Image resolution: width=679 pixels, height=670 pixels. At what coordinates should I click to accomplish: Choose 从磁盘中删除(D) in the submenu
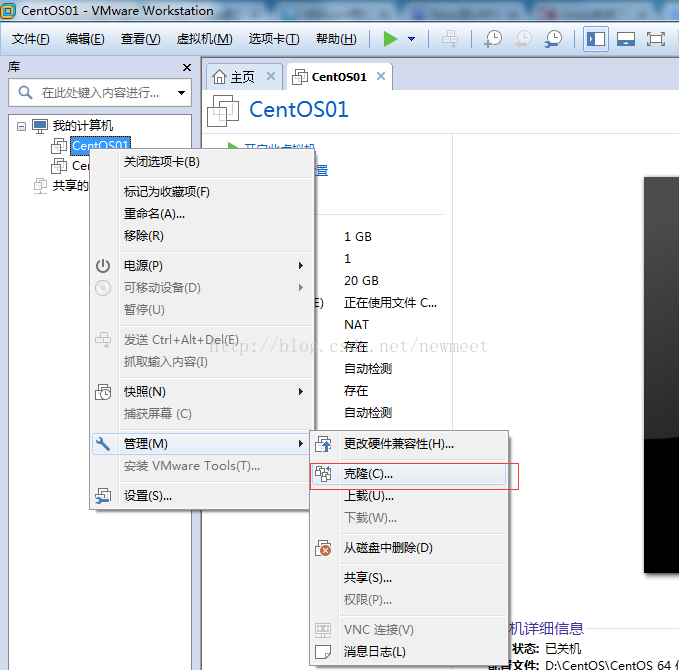[x=409, y=548]
